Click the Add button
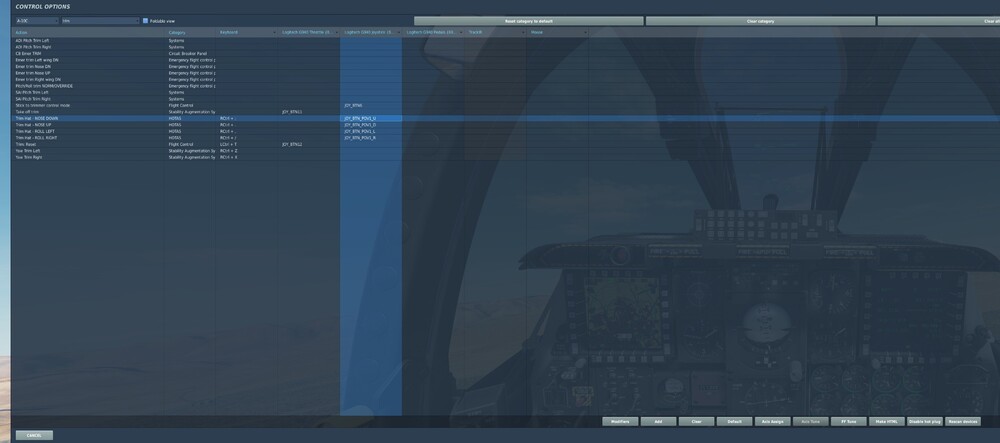This screenshot has height=443, width=1000. click(658, 422)
